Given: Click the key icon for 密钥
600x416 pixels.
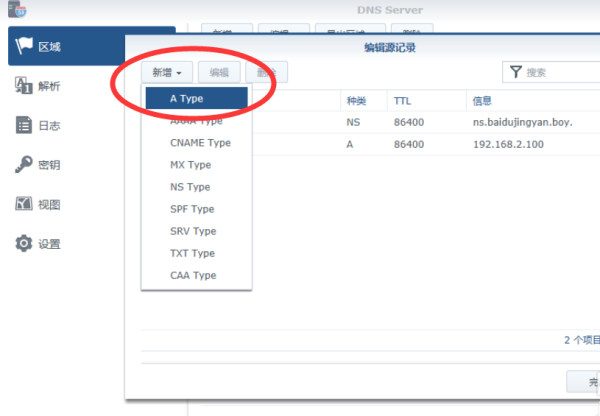Looking at the screenshot, I should click(x=24, y=165).
